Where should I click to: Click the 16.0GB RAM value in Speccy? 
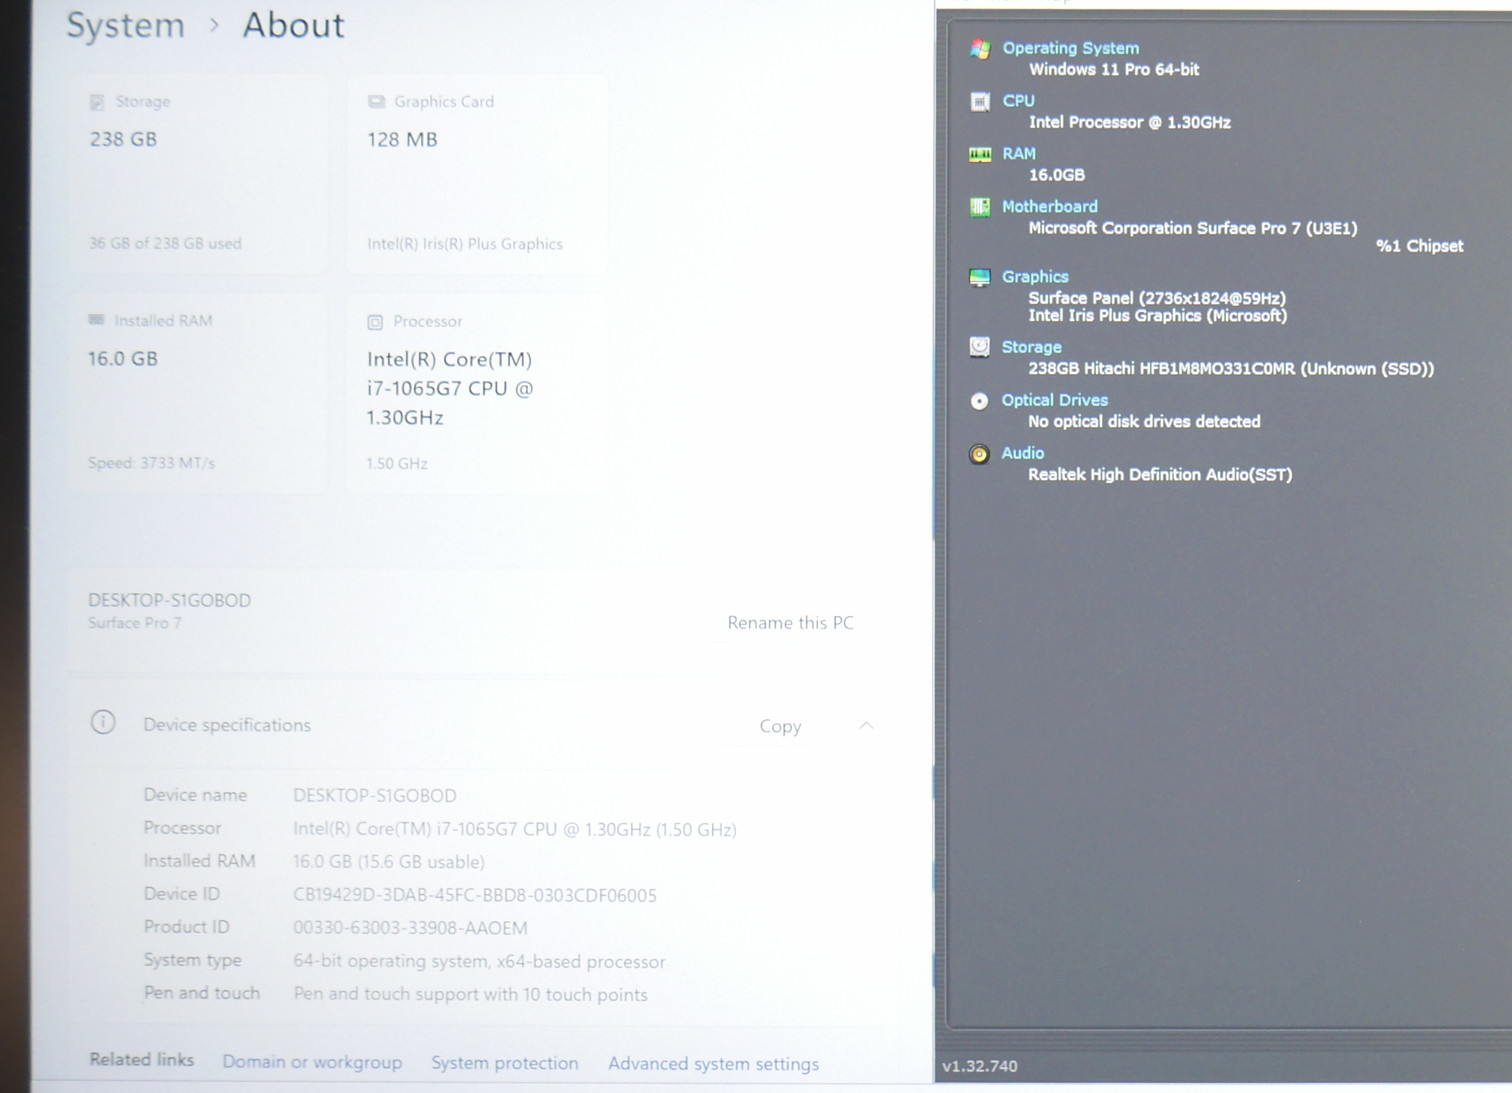click(x=1057, y=175)
